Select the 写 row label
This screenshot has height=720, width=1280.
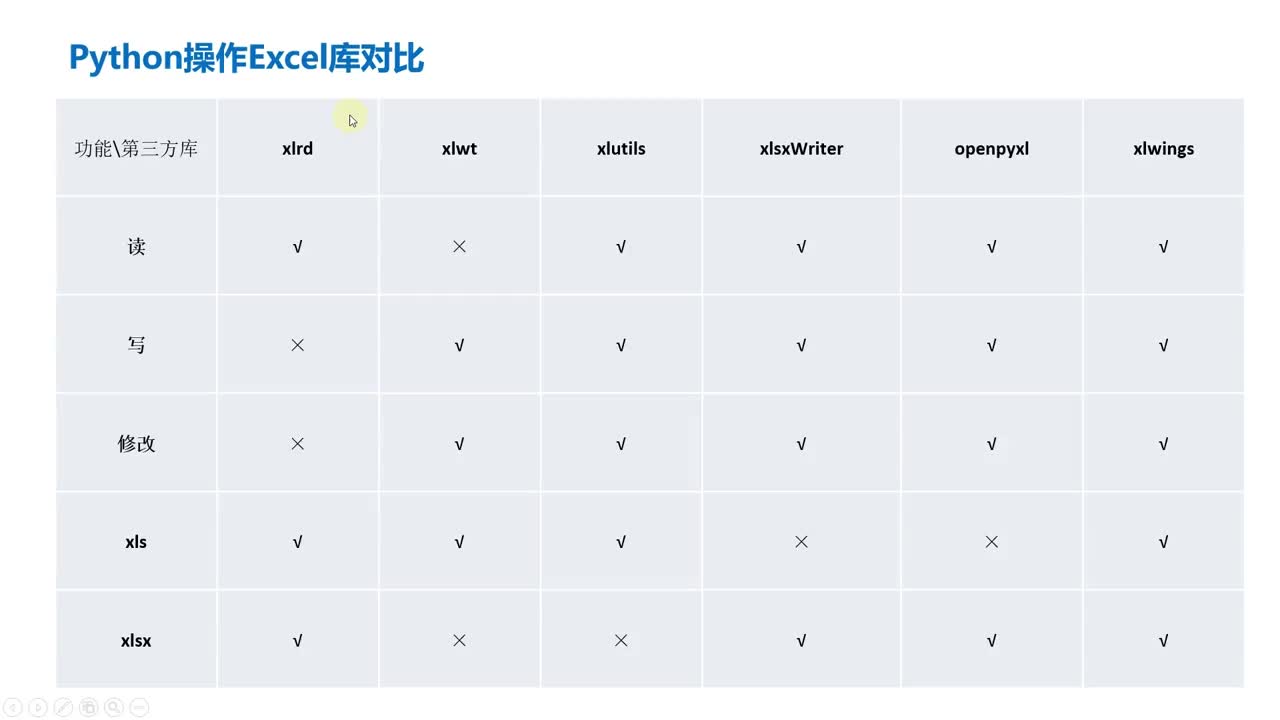coord(137,345)
